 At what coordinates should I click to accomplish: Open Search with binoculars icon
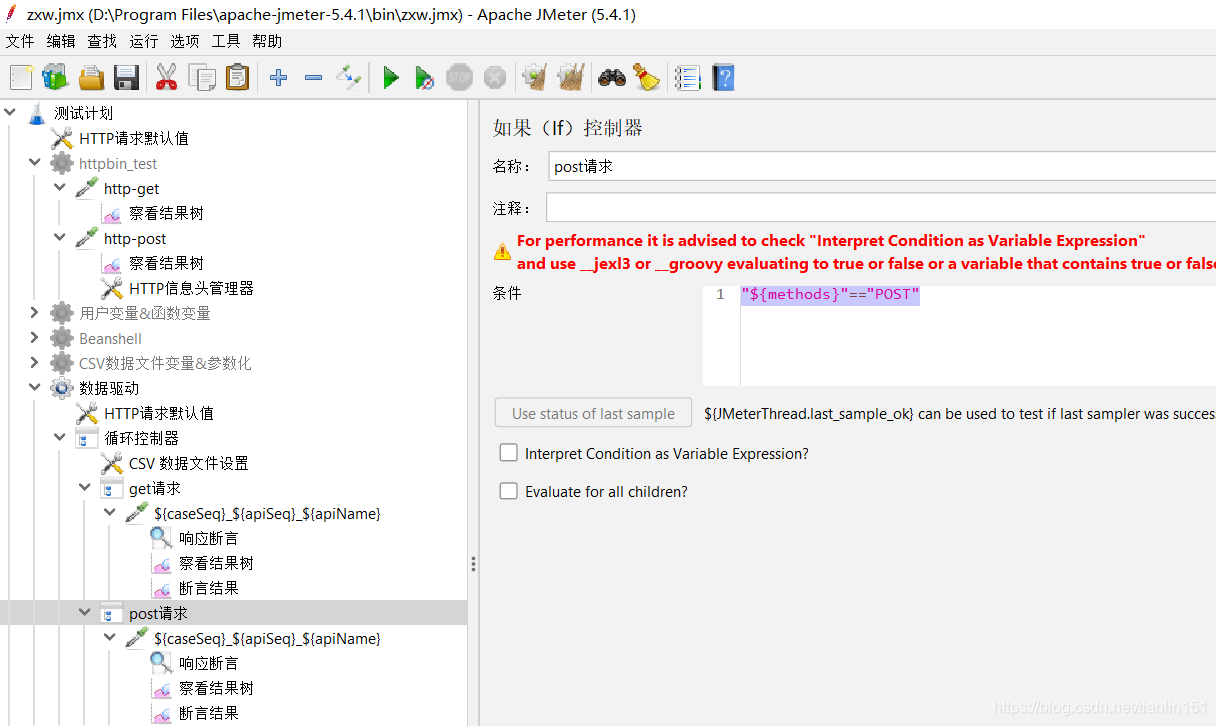tap(612, 77)
